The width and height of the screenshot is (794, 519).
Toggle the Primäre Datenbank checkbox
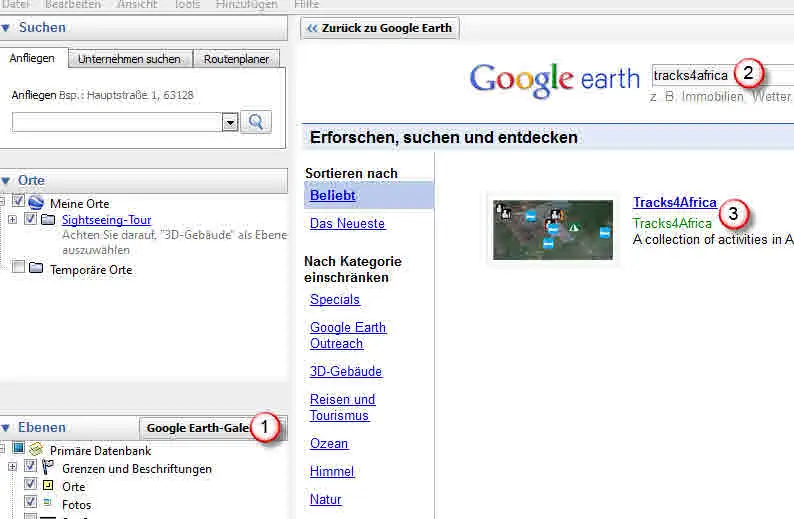(18, 448)
